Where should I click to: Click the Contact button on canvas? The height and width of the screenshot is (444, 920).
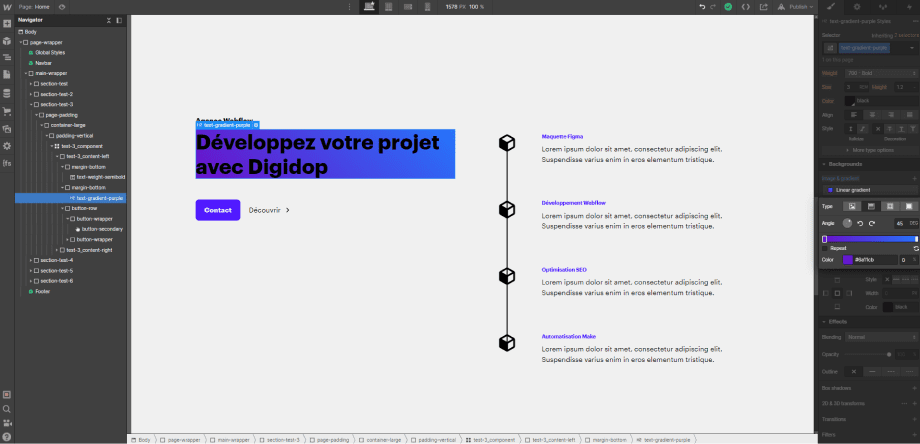218,210
